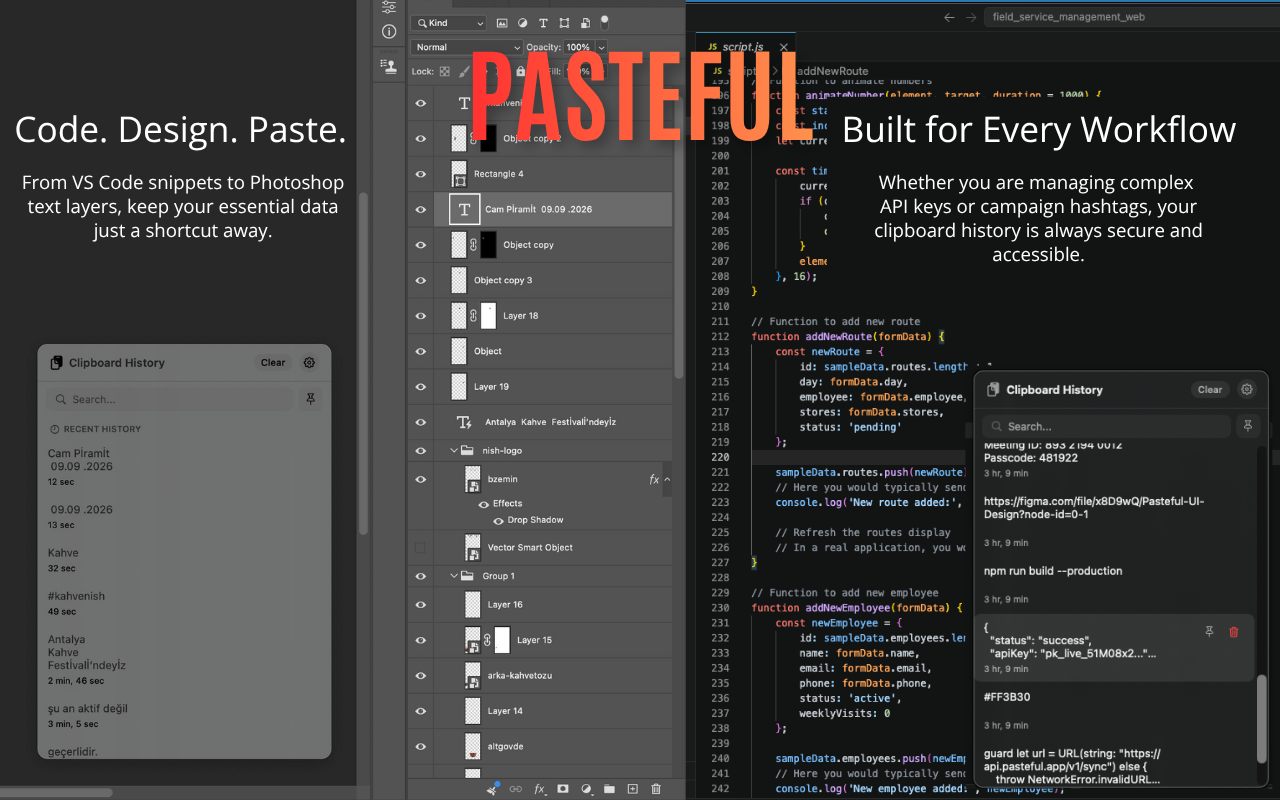The height and width of the screenshot is (800, 1280).
Task: Click the pin filter icon beside the left Search field
Action: (310, 399)
